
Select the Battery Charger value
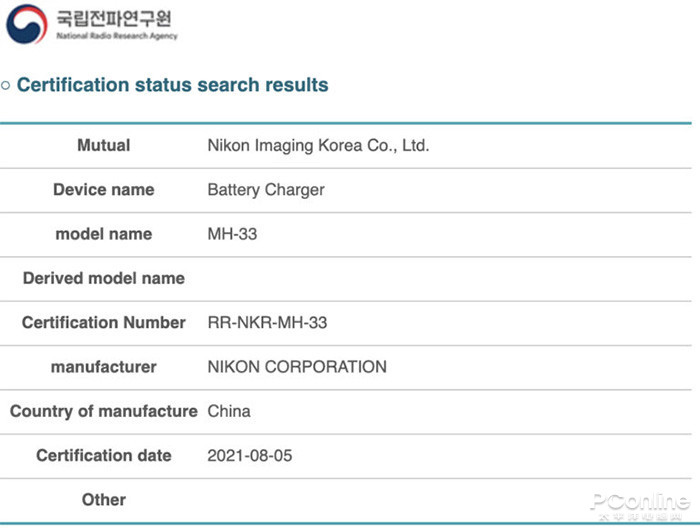click(266, 190)
